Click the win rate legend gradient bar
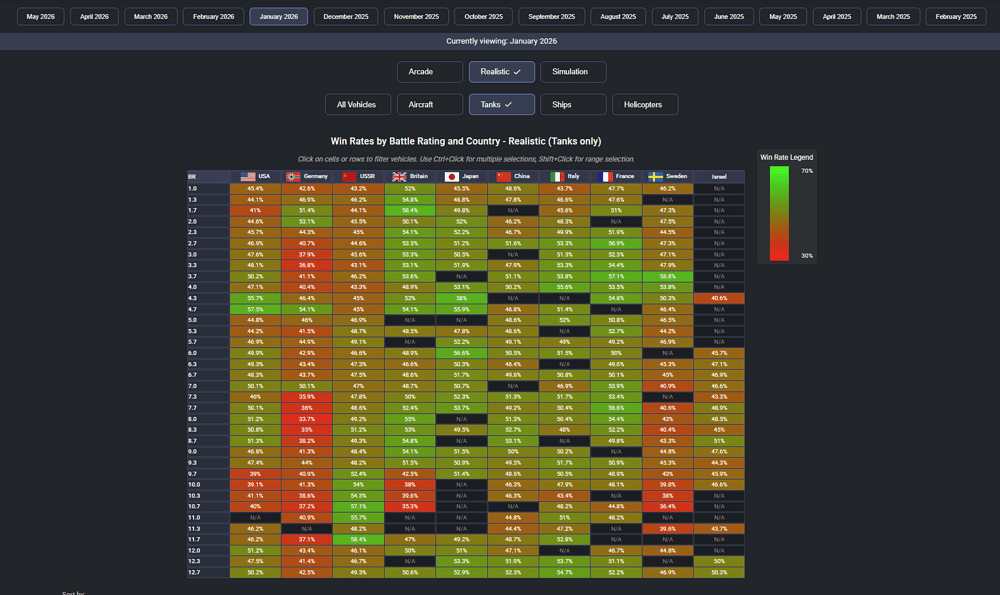This screenshot has height=595, width=1000. click(779, 214)
